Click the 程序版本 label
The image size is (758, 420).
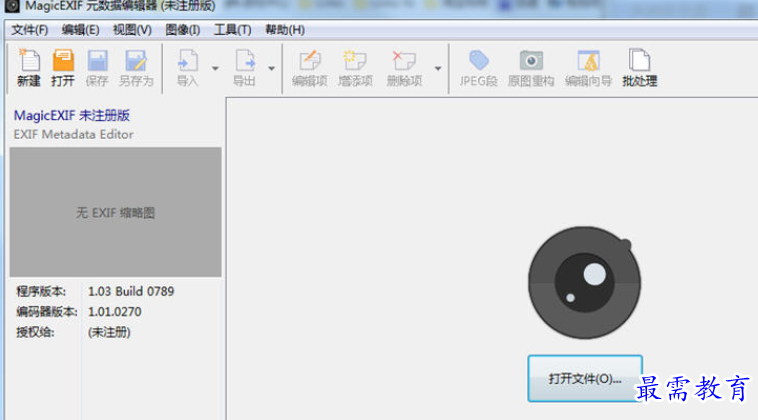point(41,291)
